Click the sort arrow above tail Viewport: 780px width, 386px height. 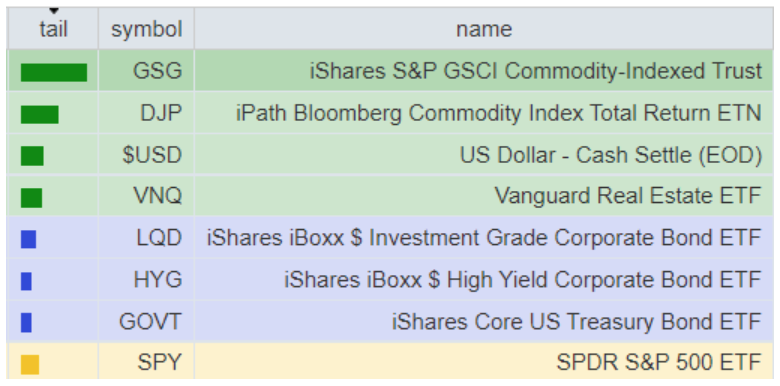click(x=54, y=11)
